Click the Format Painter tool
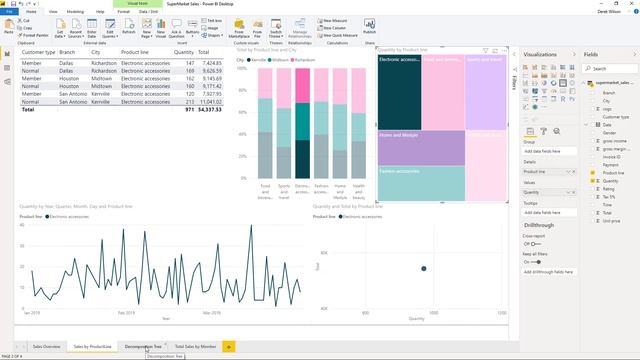Image resolution: width=640 pixels, height=360 pixels. [33, 36]
